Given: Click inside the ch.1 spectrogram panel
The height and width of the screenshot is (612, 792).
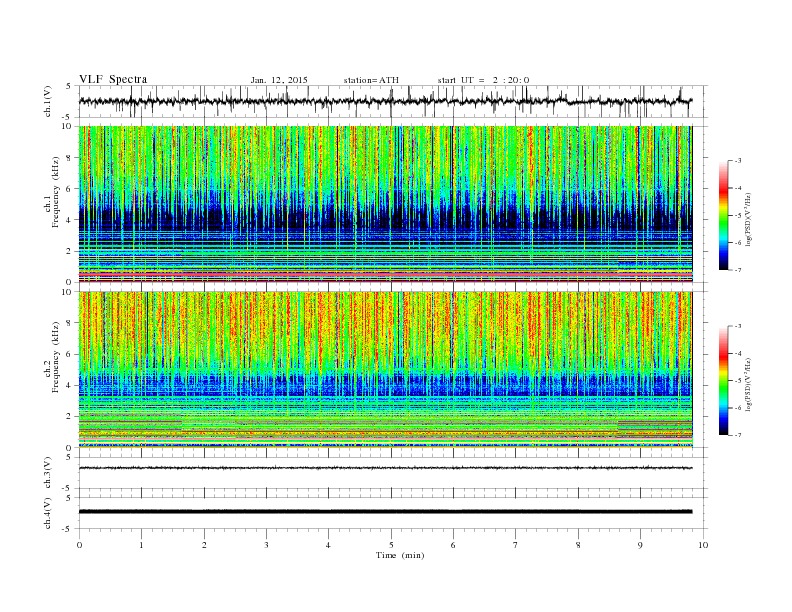Looking at the screenshot, I should (385, 204).
